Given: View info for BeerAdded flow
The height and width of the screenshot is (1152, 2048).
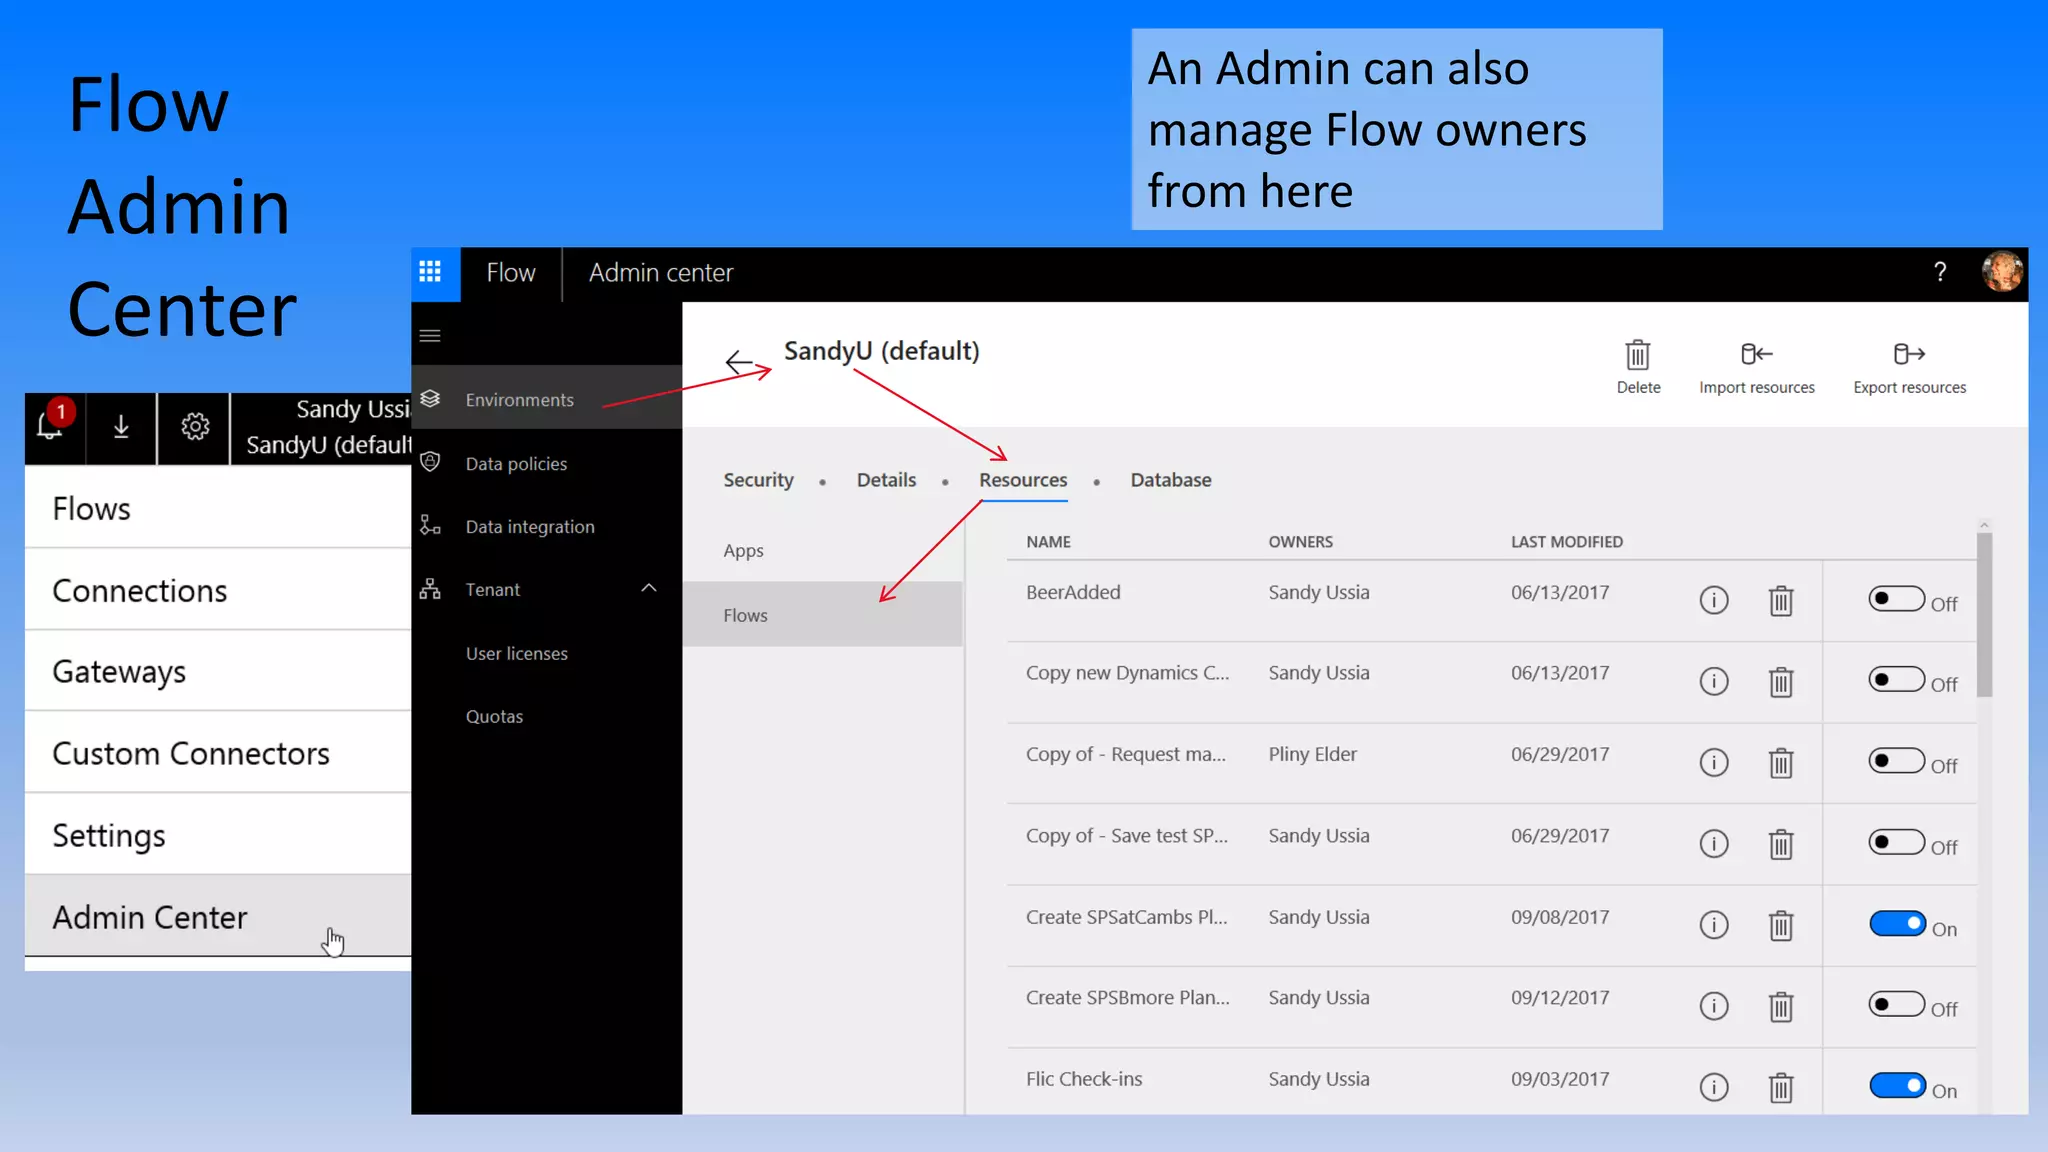Looking at the screenshot, I should [x=1714, y=600].
